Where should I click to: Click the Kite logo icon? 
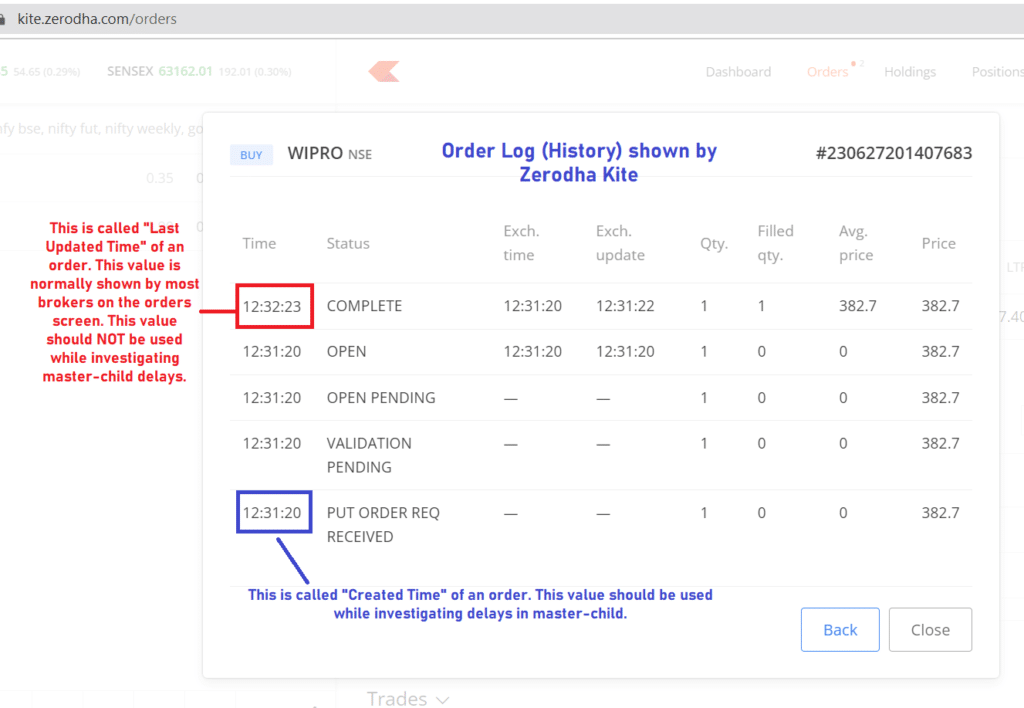click(x=384, y=71)
